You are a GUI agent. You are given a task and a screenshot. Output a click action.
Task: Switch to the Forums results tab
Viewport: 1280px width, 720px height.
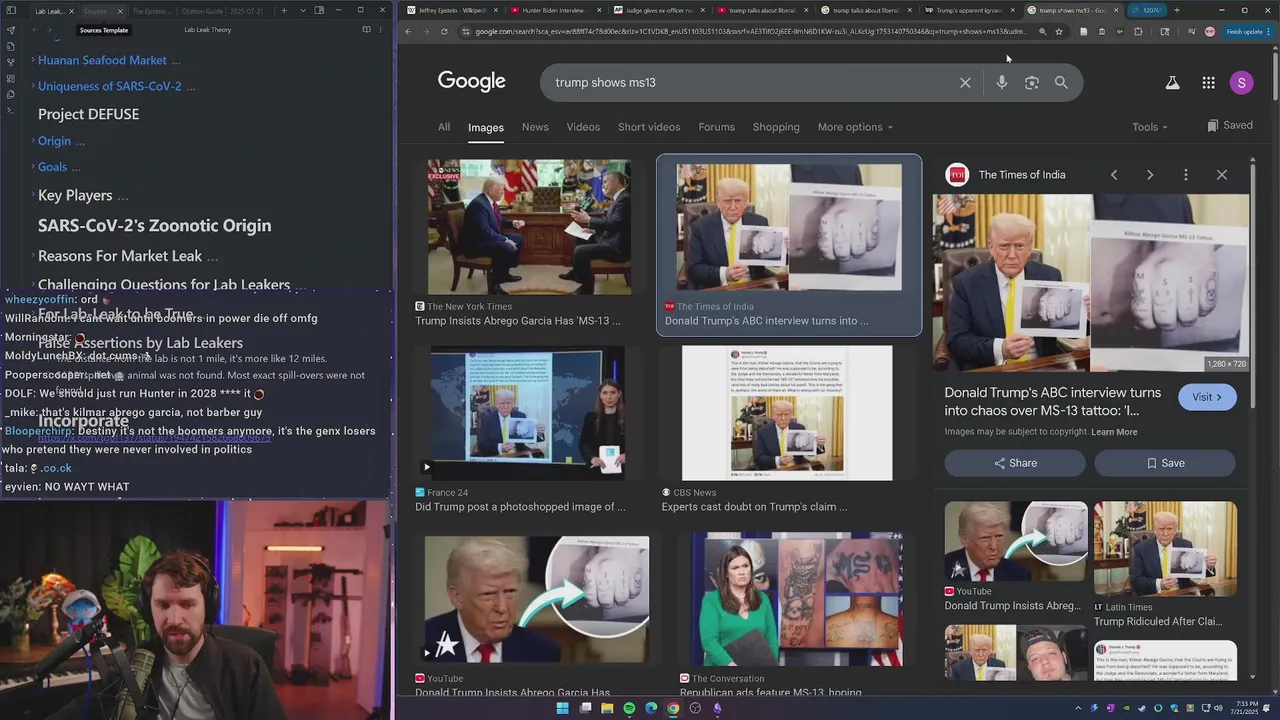[x=716, y=127]
